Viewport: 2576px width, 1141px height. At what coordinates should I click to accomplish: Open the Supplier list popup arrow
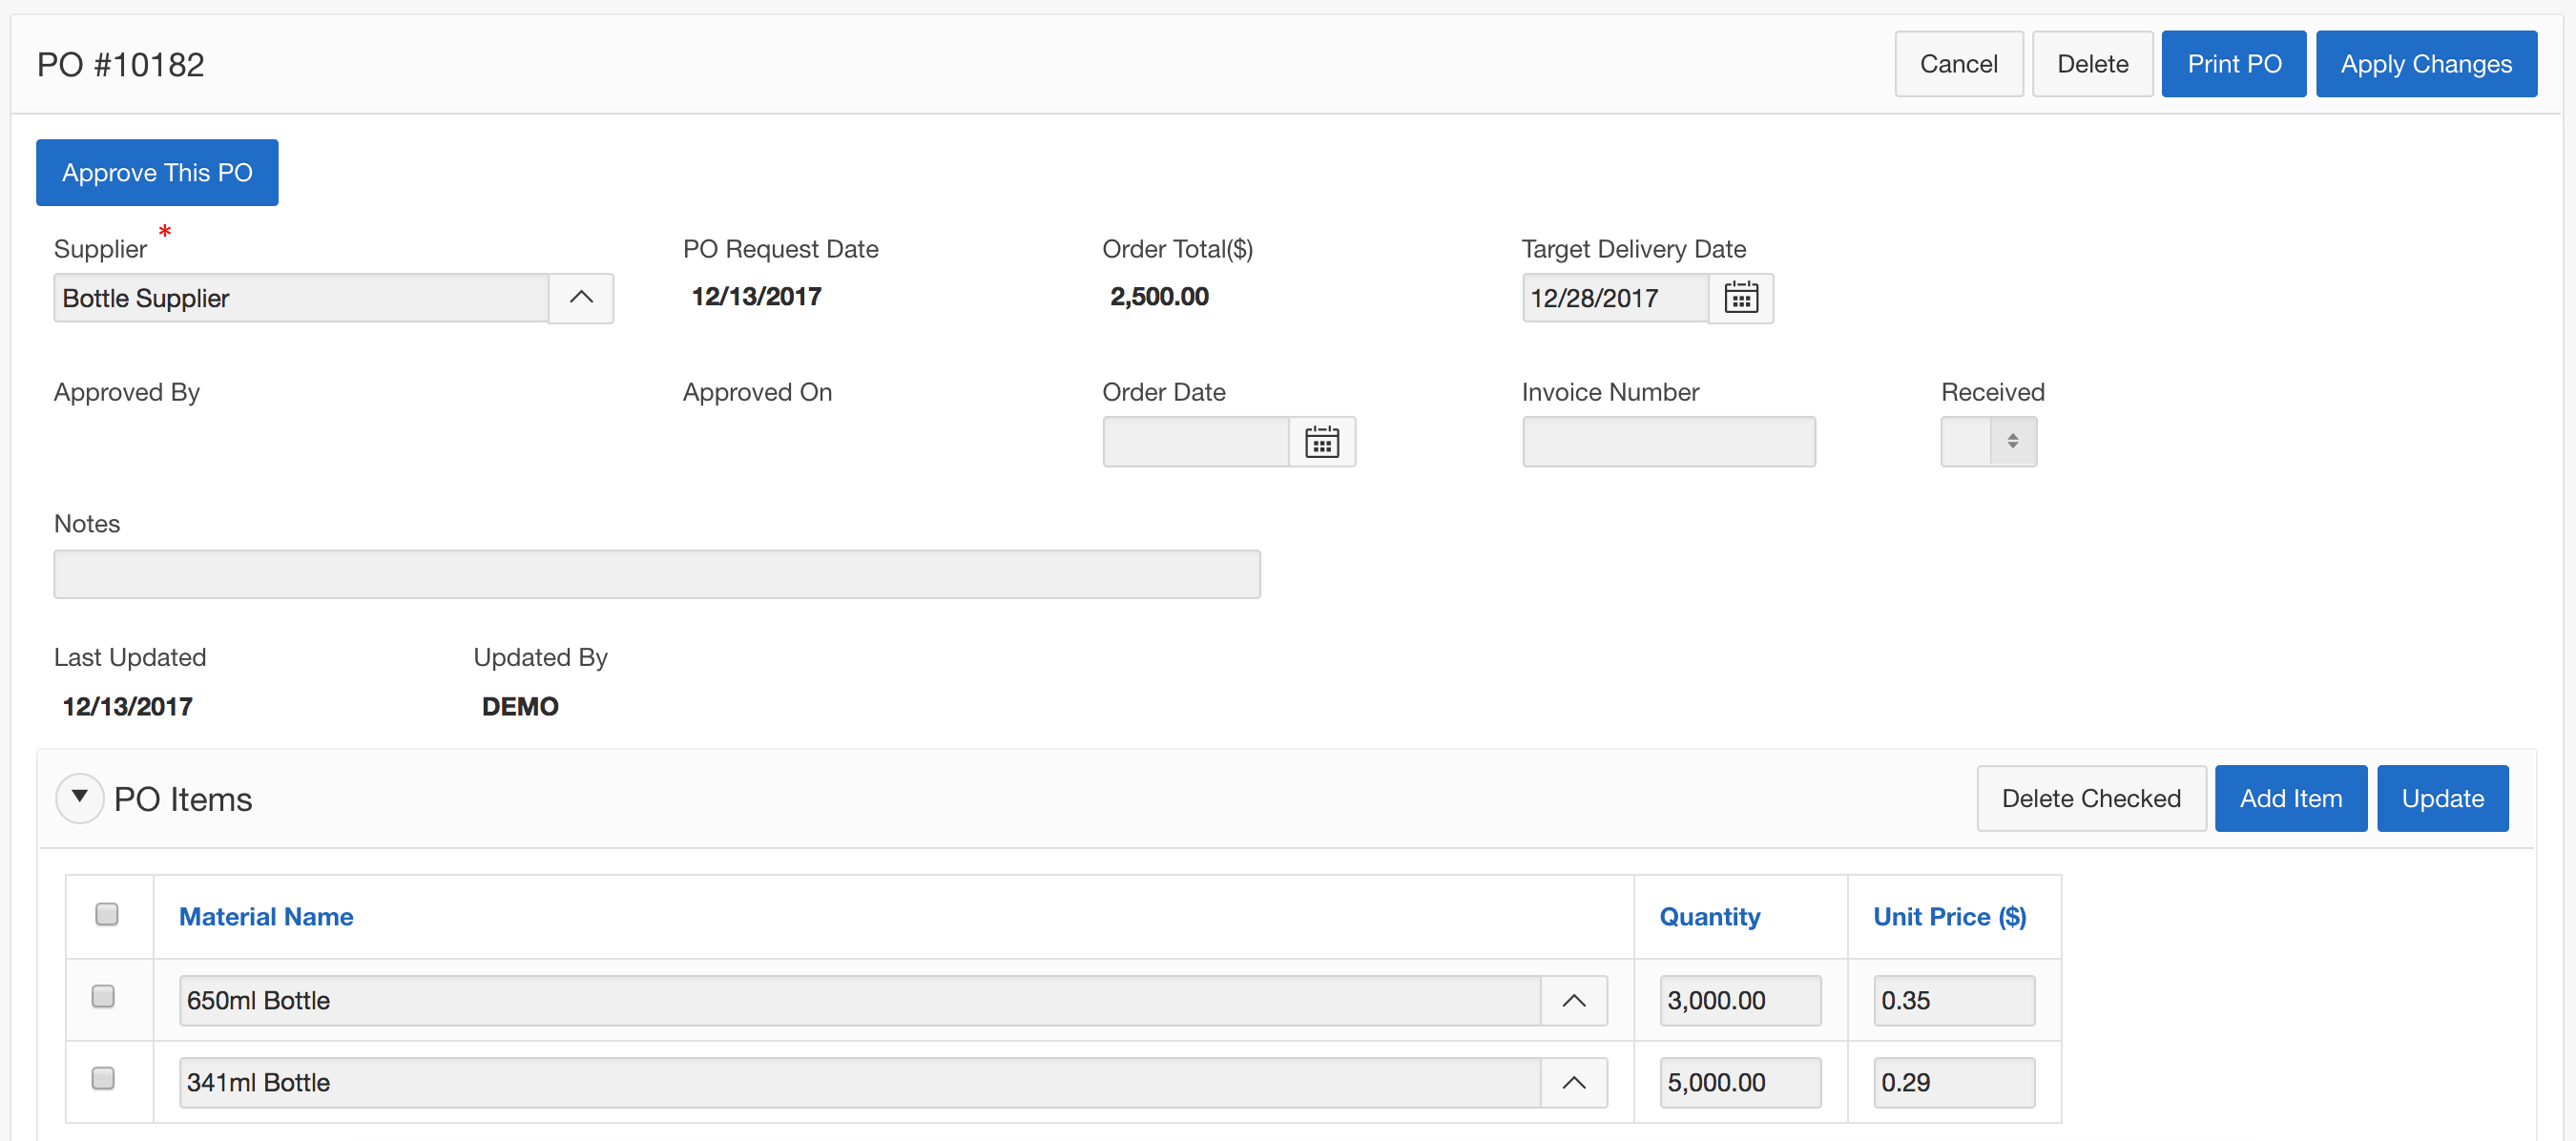(x=581, y=298)
